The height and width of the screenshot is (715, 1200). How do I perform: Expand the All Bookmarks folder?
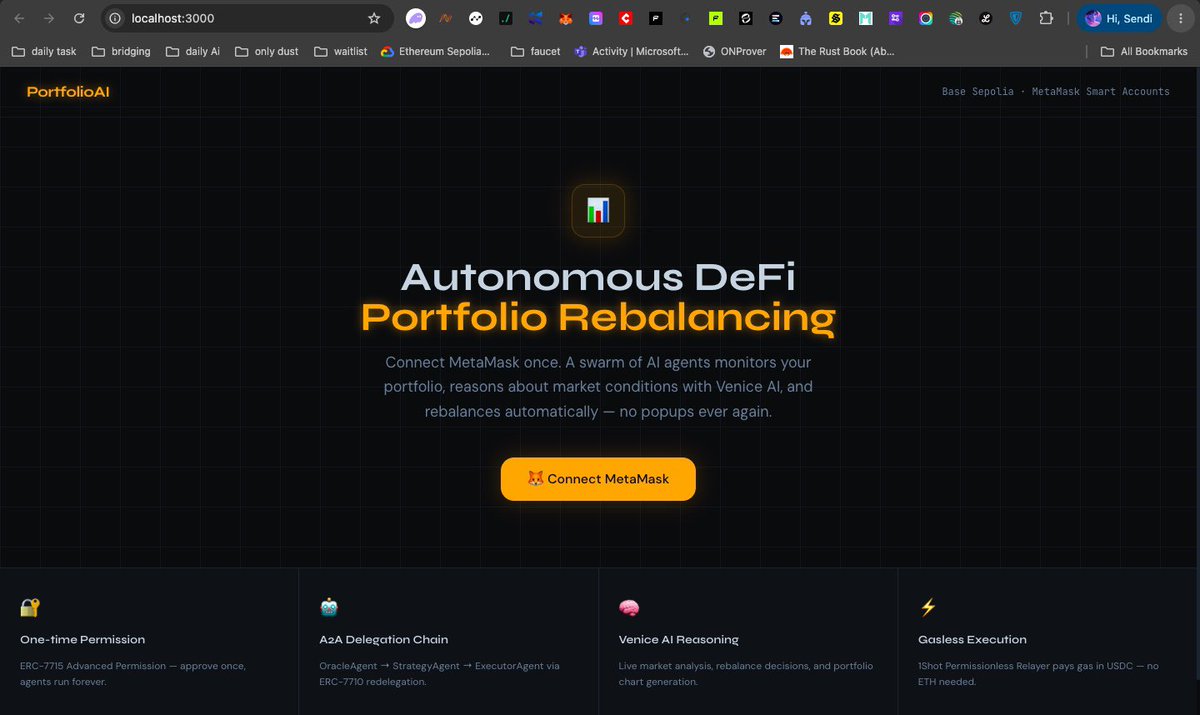click(x=1143, y=51)
